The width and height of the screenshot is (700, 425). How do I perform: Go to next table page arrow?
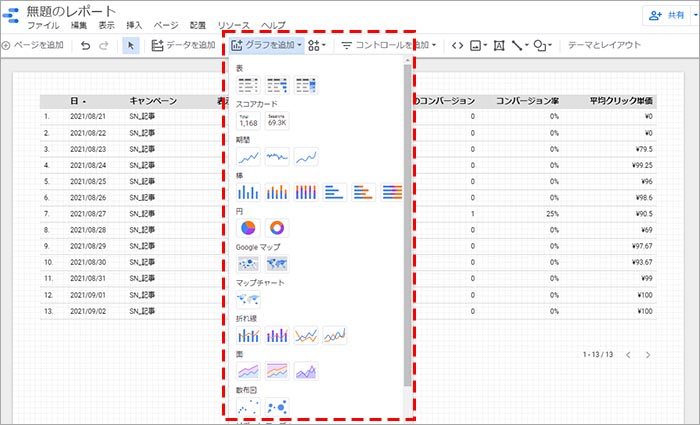tap(648, 355)
